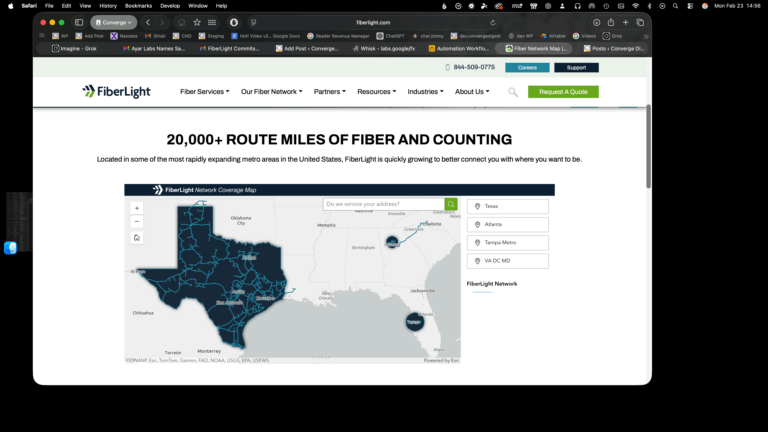Viewport: 768px width, 432px height.
Task: Open the home page icon in toolbar
Action: click(x=181, y=23)
